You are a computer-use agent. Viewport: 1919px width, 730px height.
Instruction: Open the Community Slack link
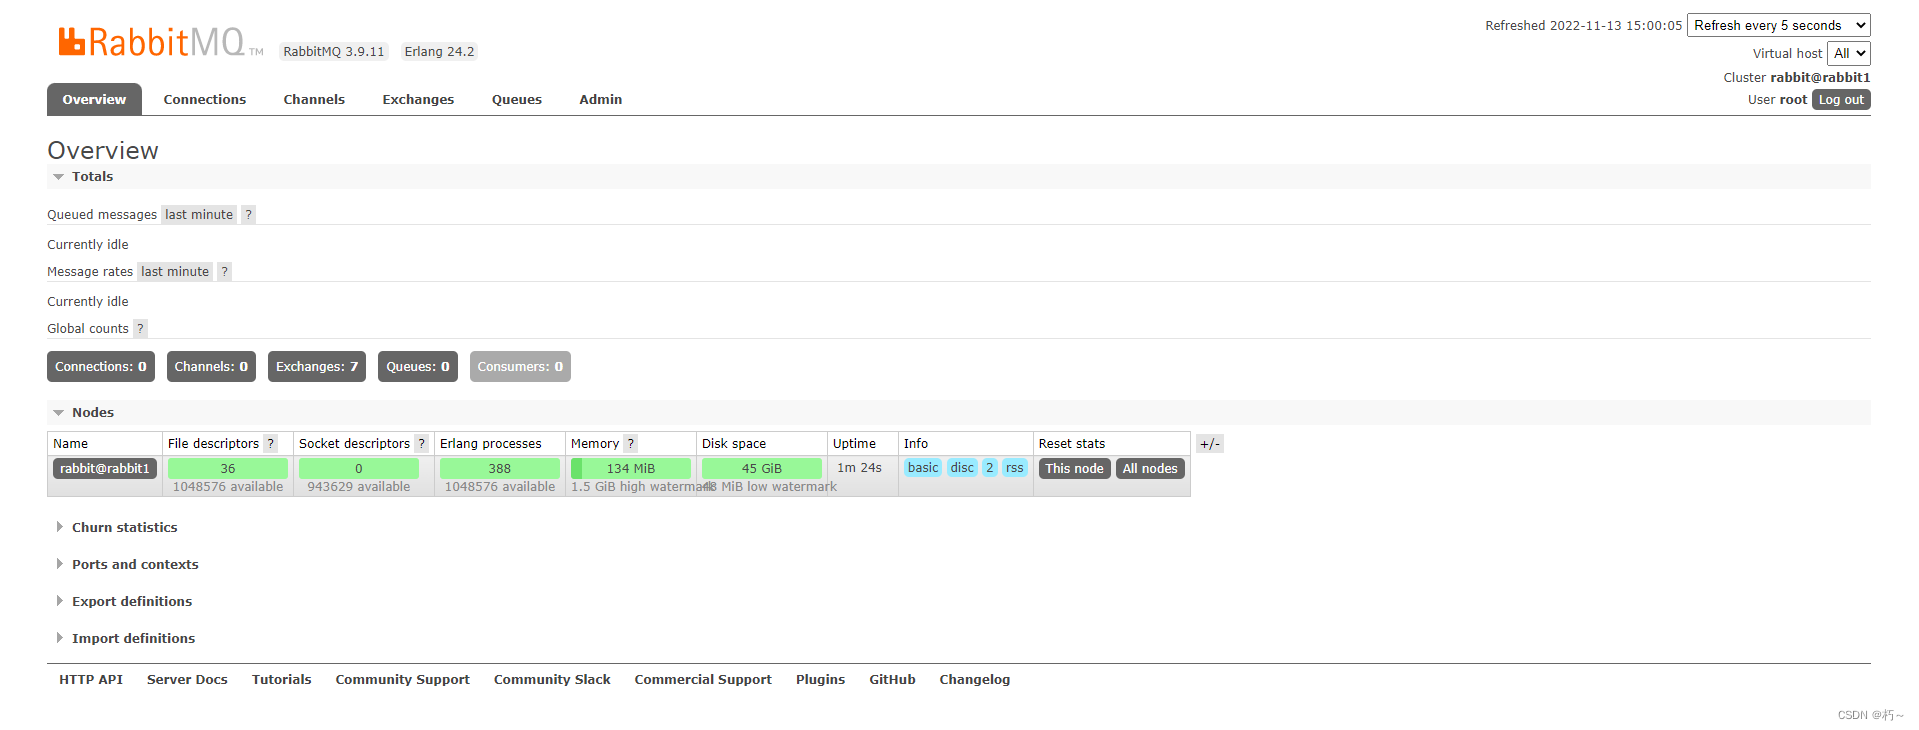552,679
